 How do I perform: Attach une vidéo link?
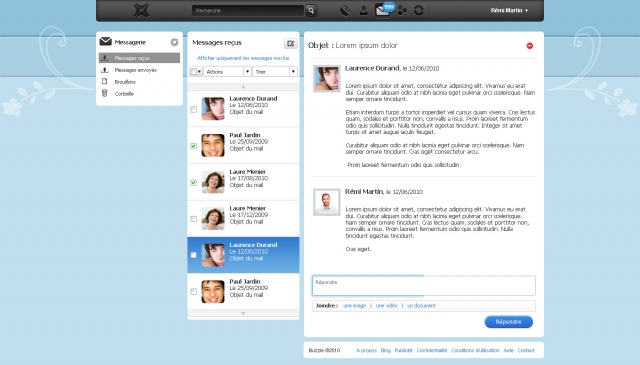click(x=386, y=305)
